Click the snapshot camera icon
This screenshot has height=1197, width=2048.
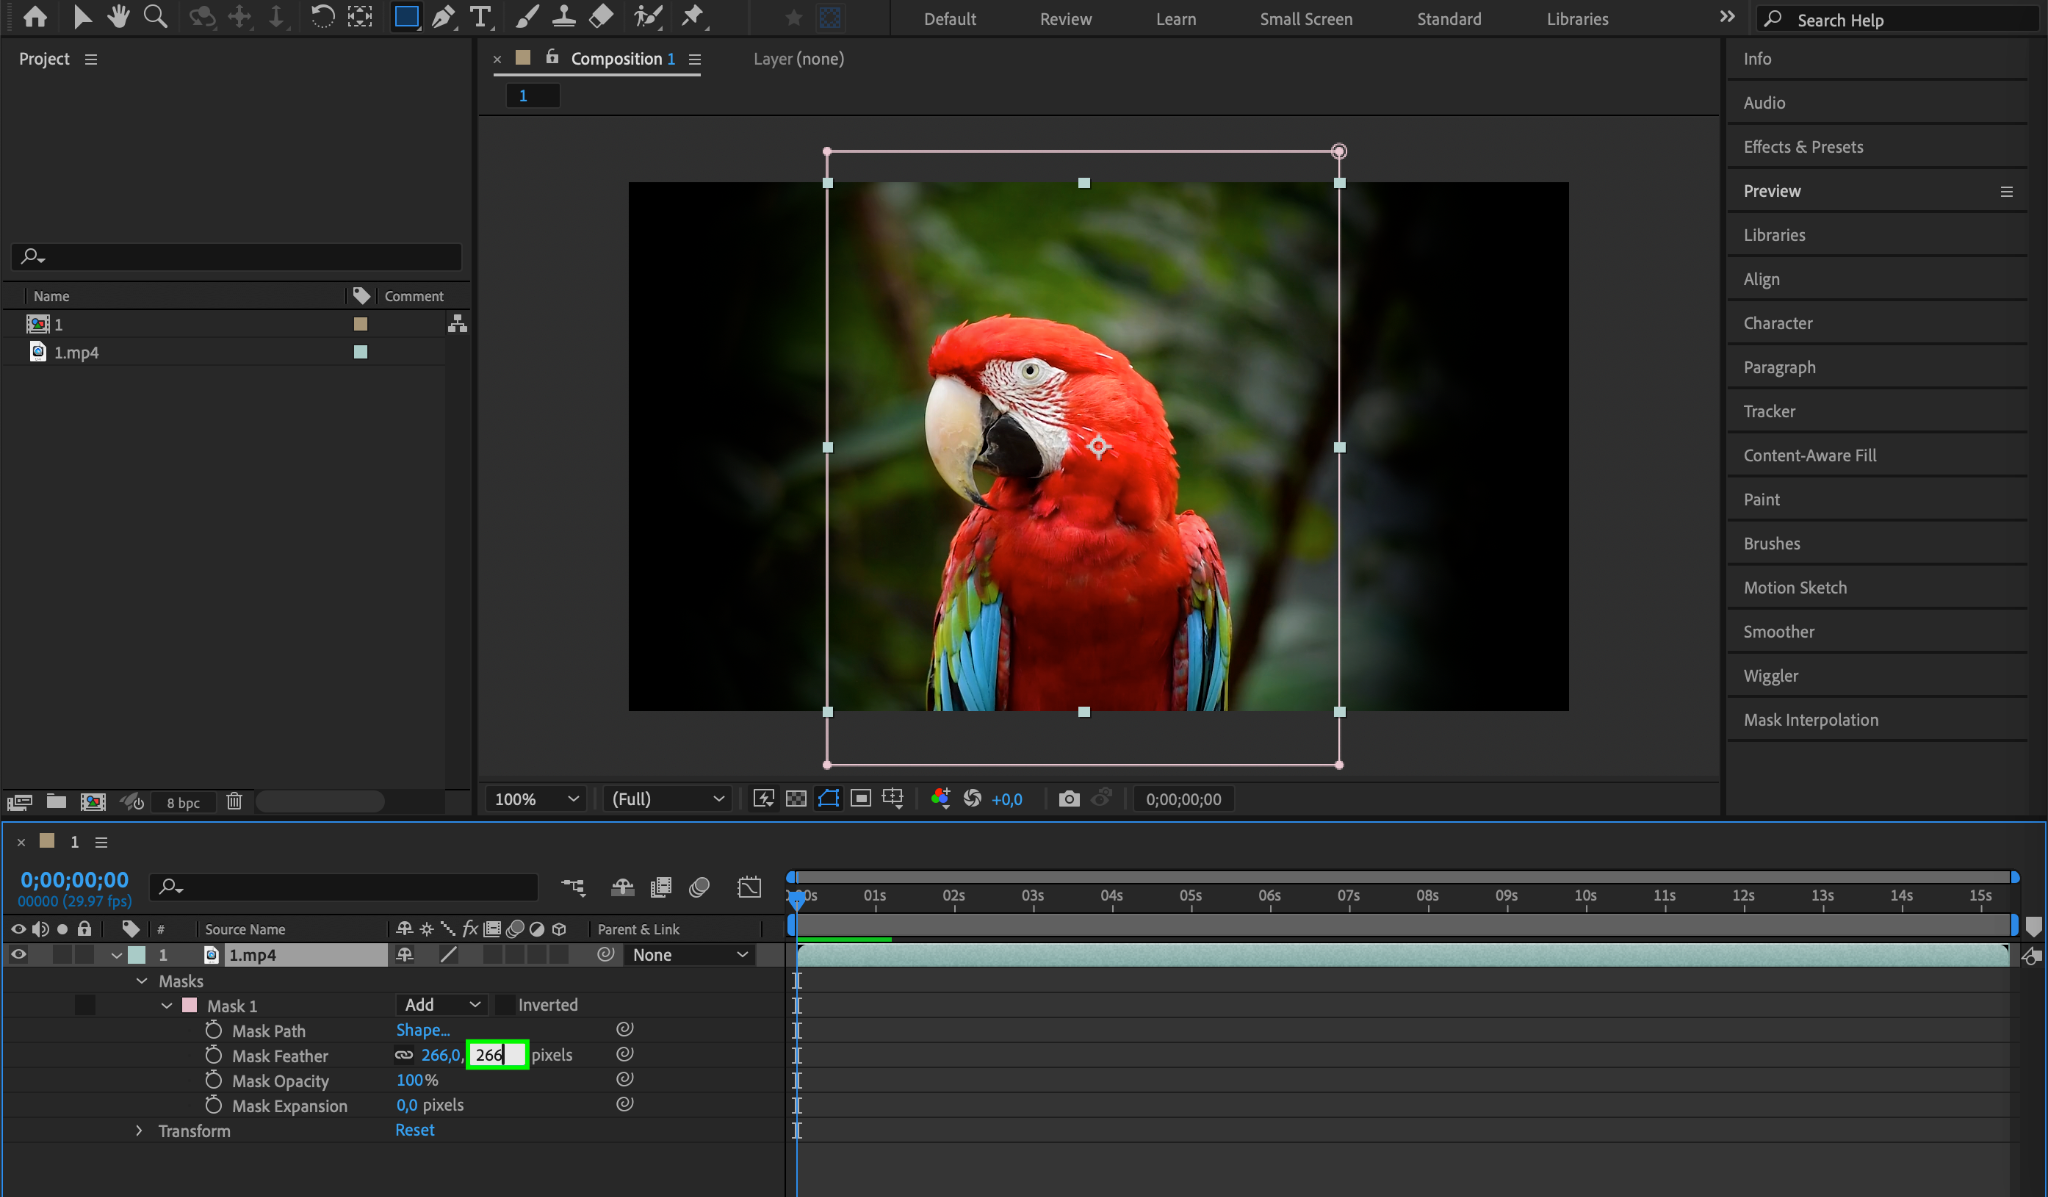coord(1069,799)
